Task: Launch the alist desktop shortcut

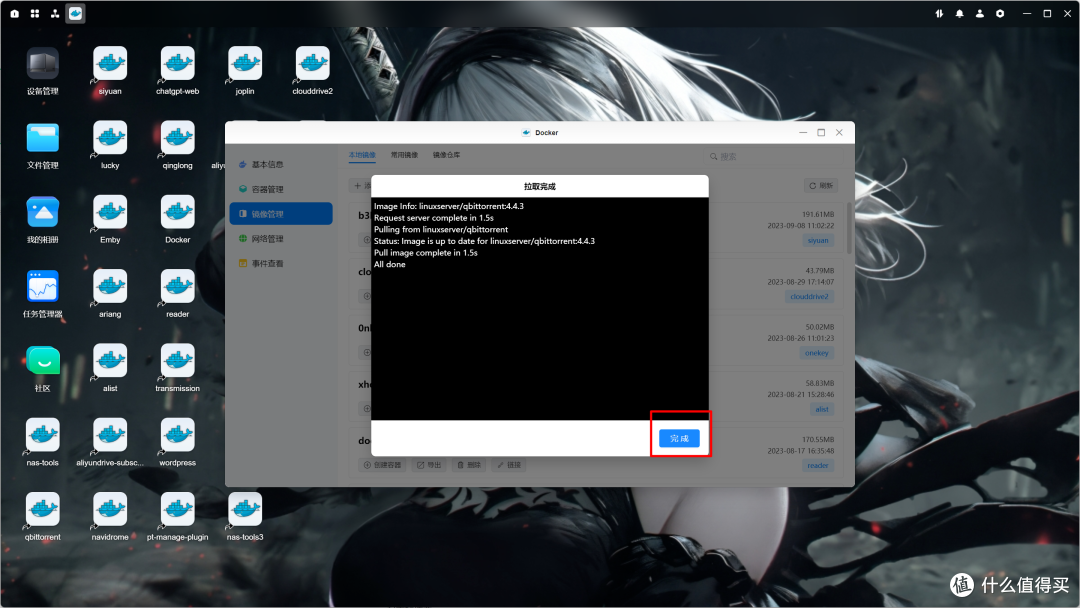Action: click(x=110, y=368)
